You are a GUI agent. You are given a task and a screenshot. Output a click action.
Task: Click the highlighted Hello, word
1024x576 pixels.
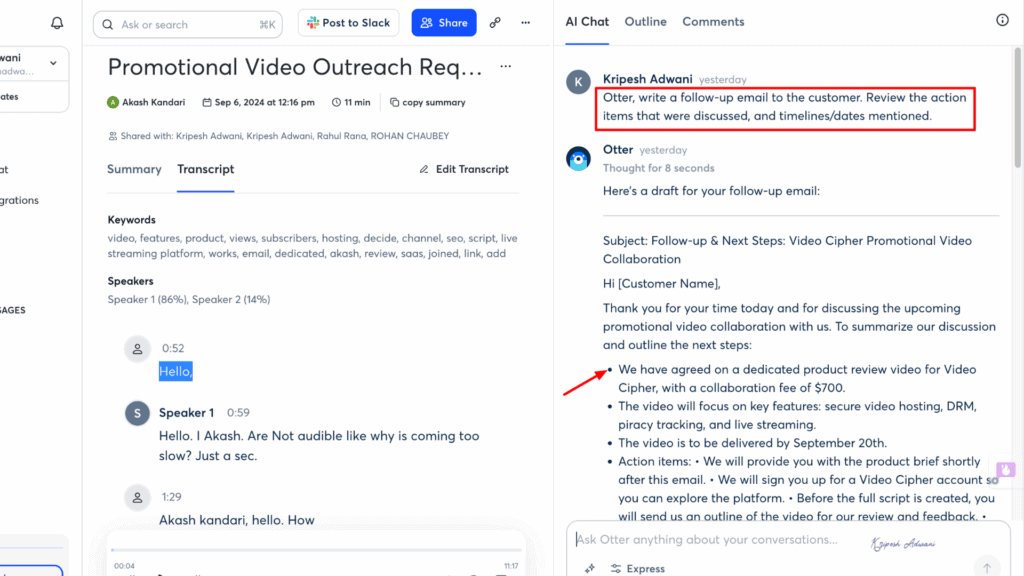click(x=176, y=371)
